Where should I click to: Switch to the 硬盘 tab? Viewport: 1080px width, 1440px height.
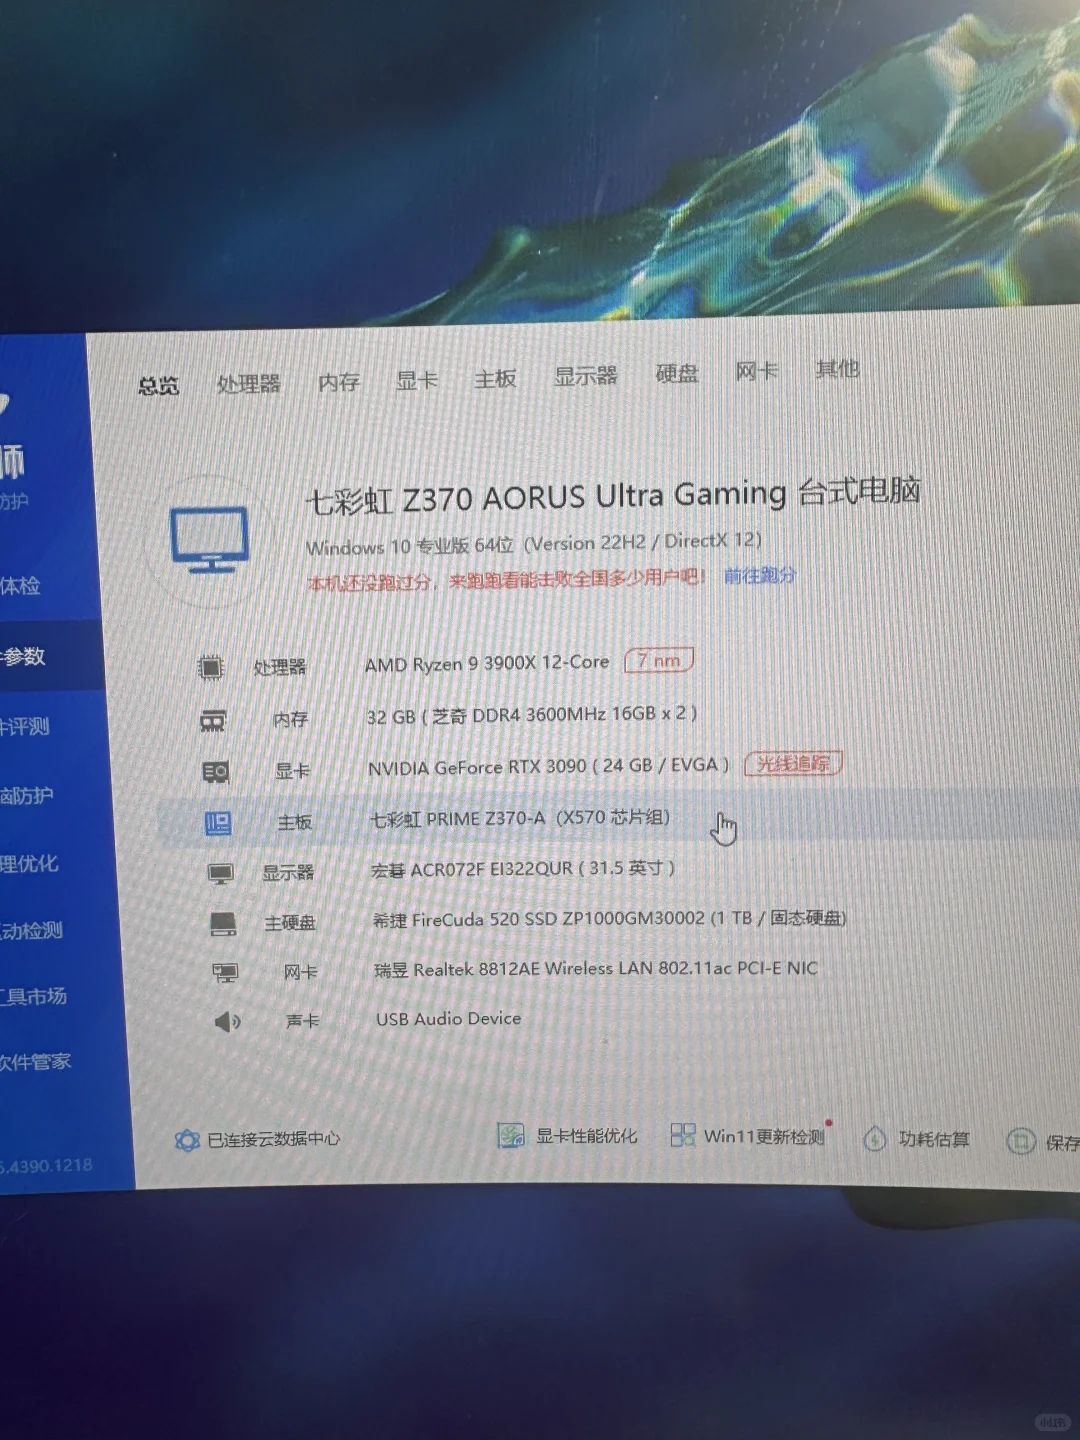[676, 372]
